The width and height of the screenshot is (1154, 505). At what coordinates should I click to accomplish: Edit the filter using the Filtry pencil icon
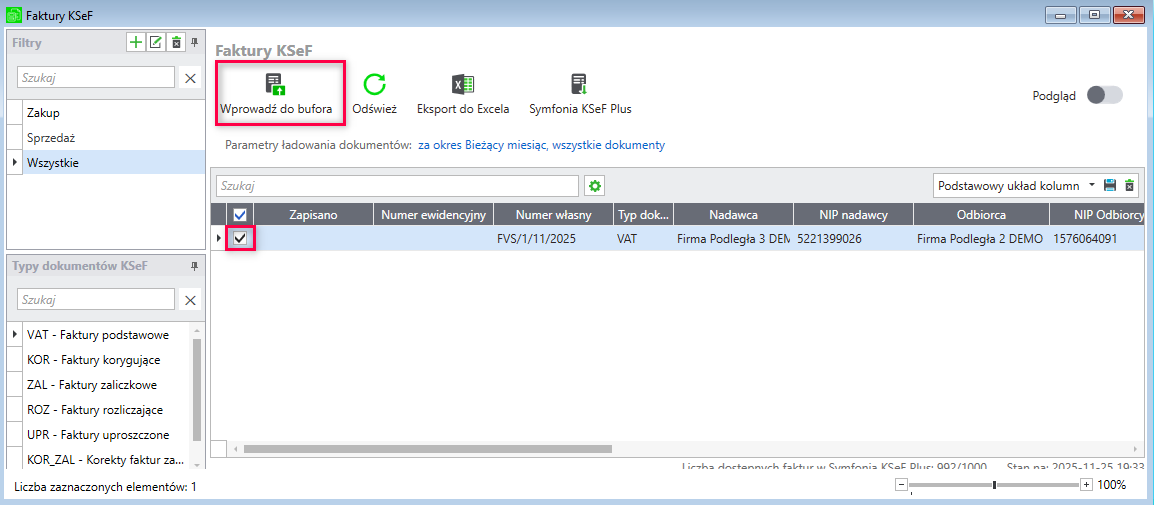[156, 42]
